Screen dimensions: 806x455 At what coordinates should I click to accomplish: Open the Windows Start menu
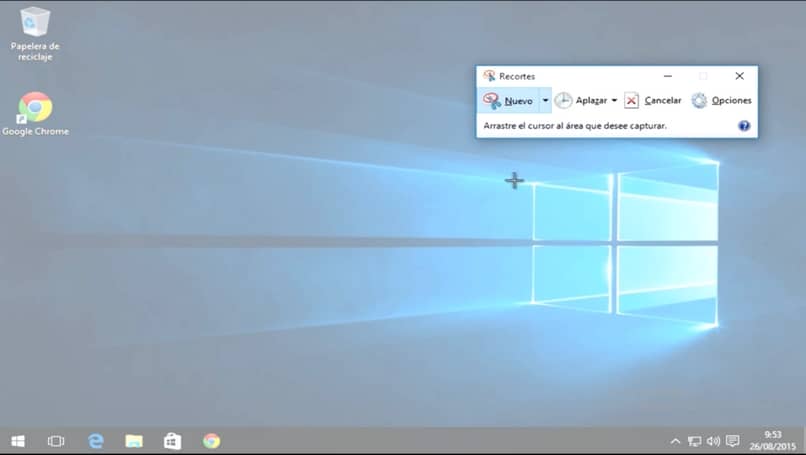(x=18, y=441)
